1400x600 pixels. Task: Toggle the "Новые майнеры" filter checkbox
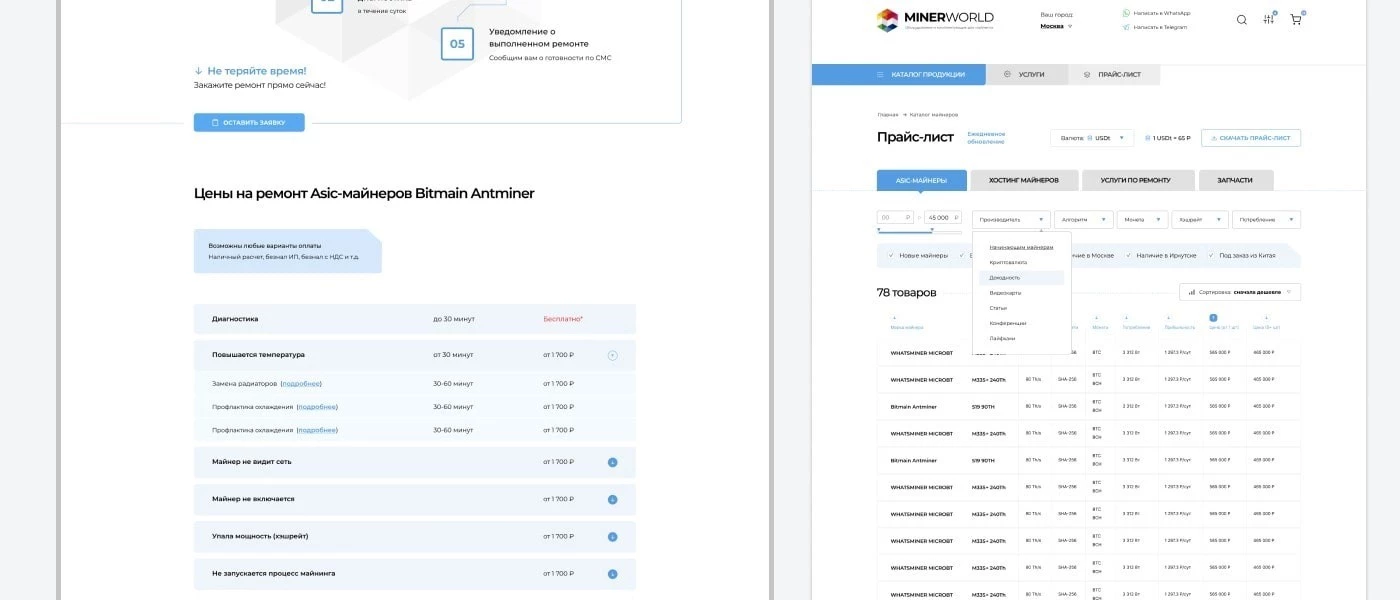tap(891, 256)
